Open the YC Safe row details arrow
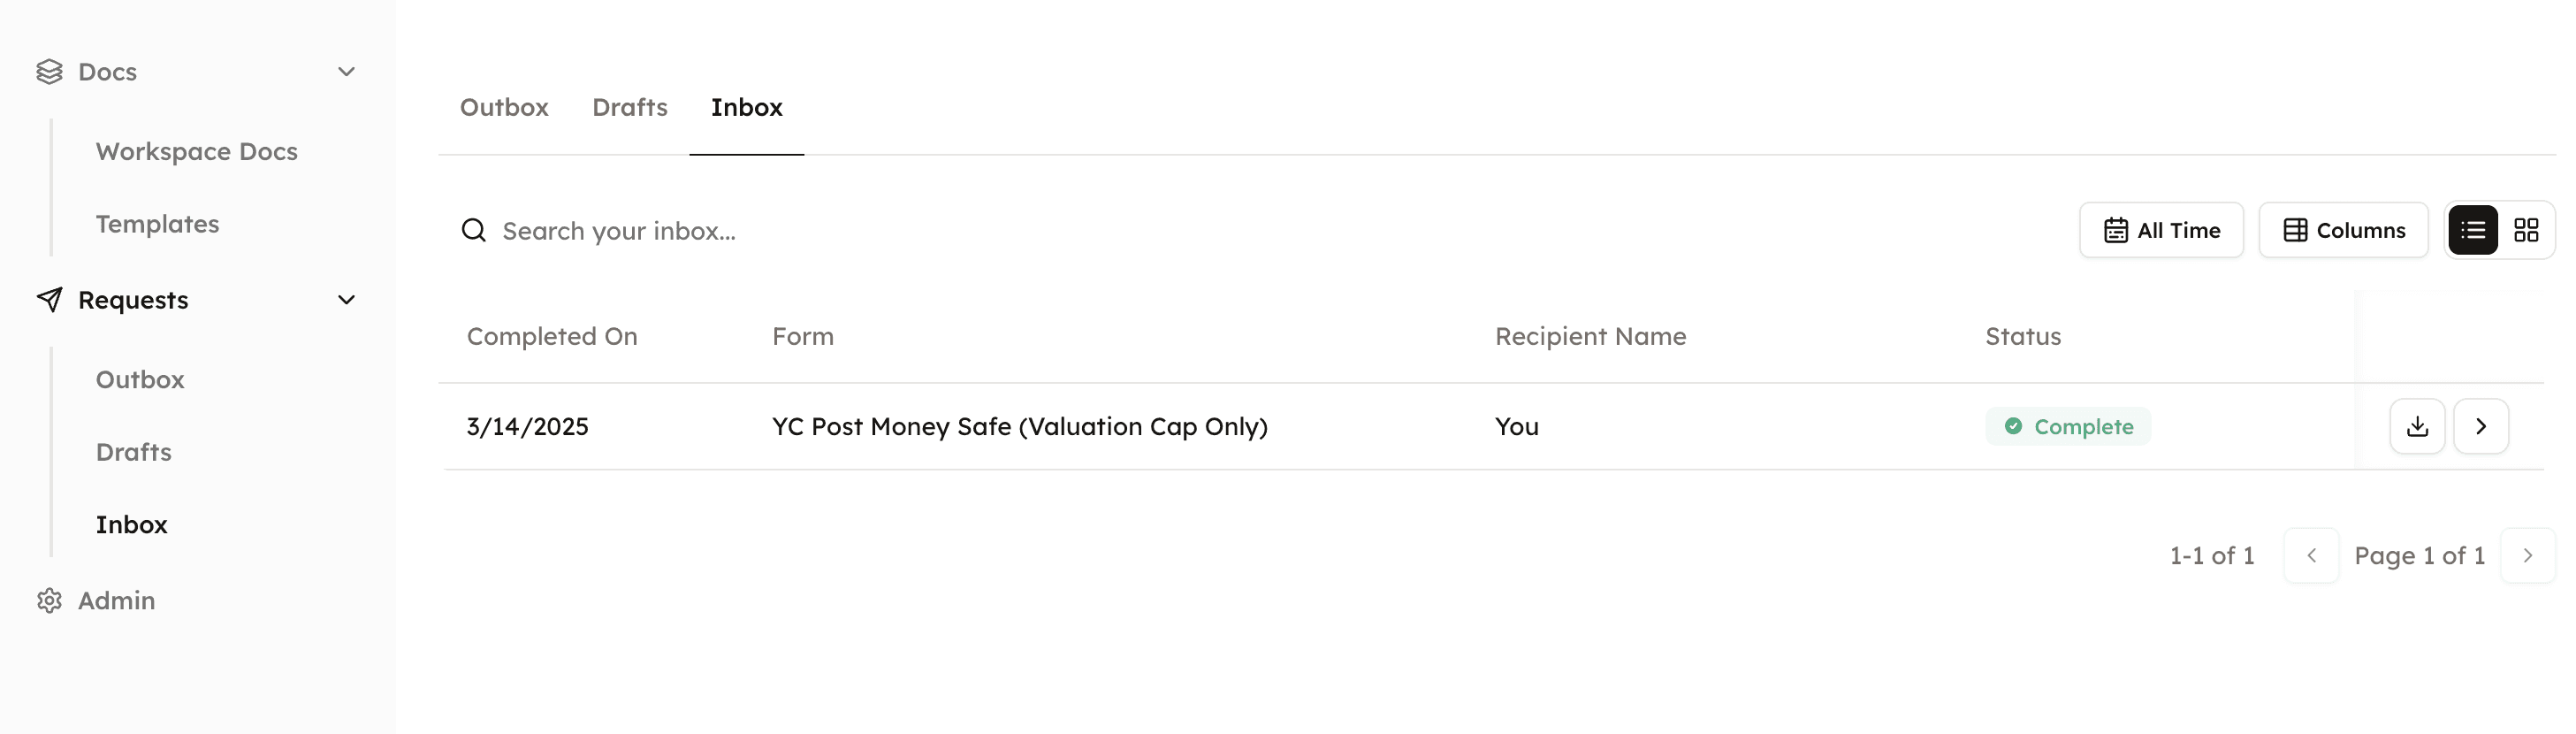The height and width of the screenshot is (734, 2576). click(x=2481, y=427)
